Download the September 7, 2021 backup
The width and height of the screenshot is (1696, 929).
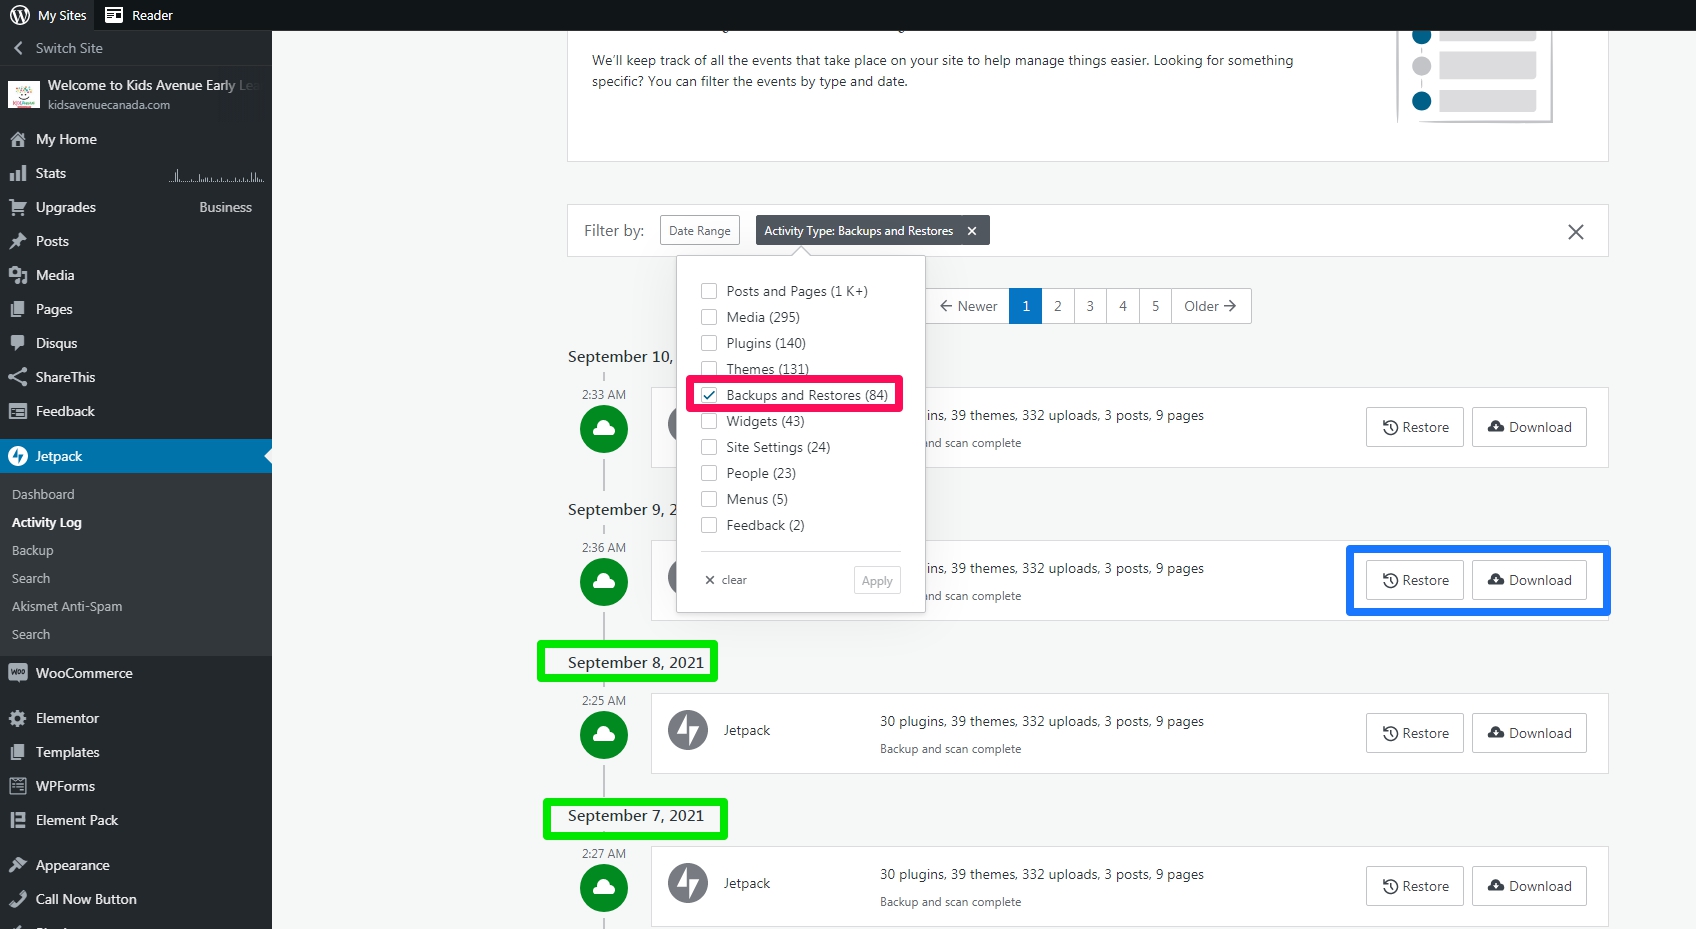[x=1529, y=886]
